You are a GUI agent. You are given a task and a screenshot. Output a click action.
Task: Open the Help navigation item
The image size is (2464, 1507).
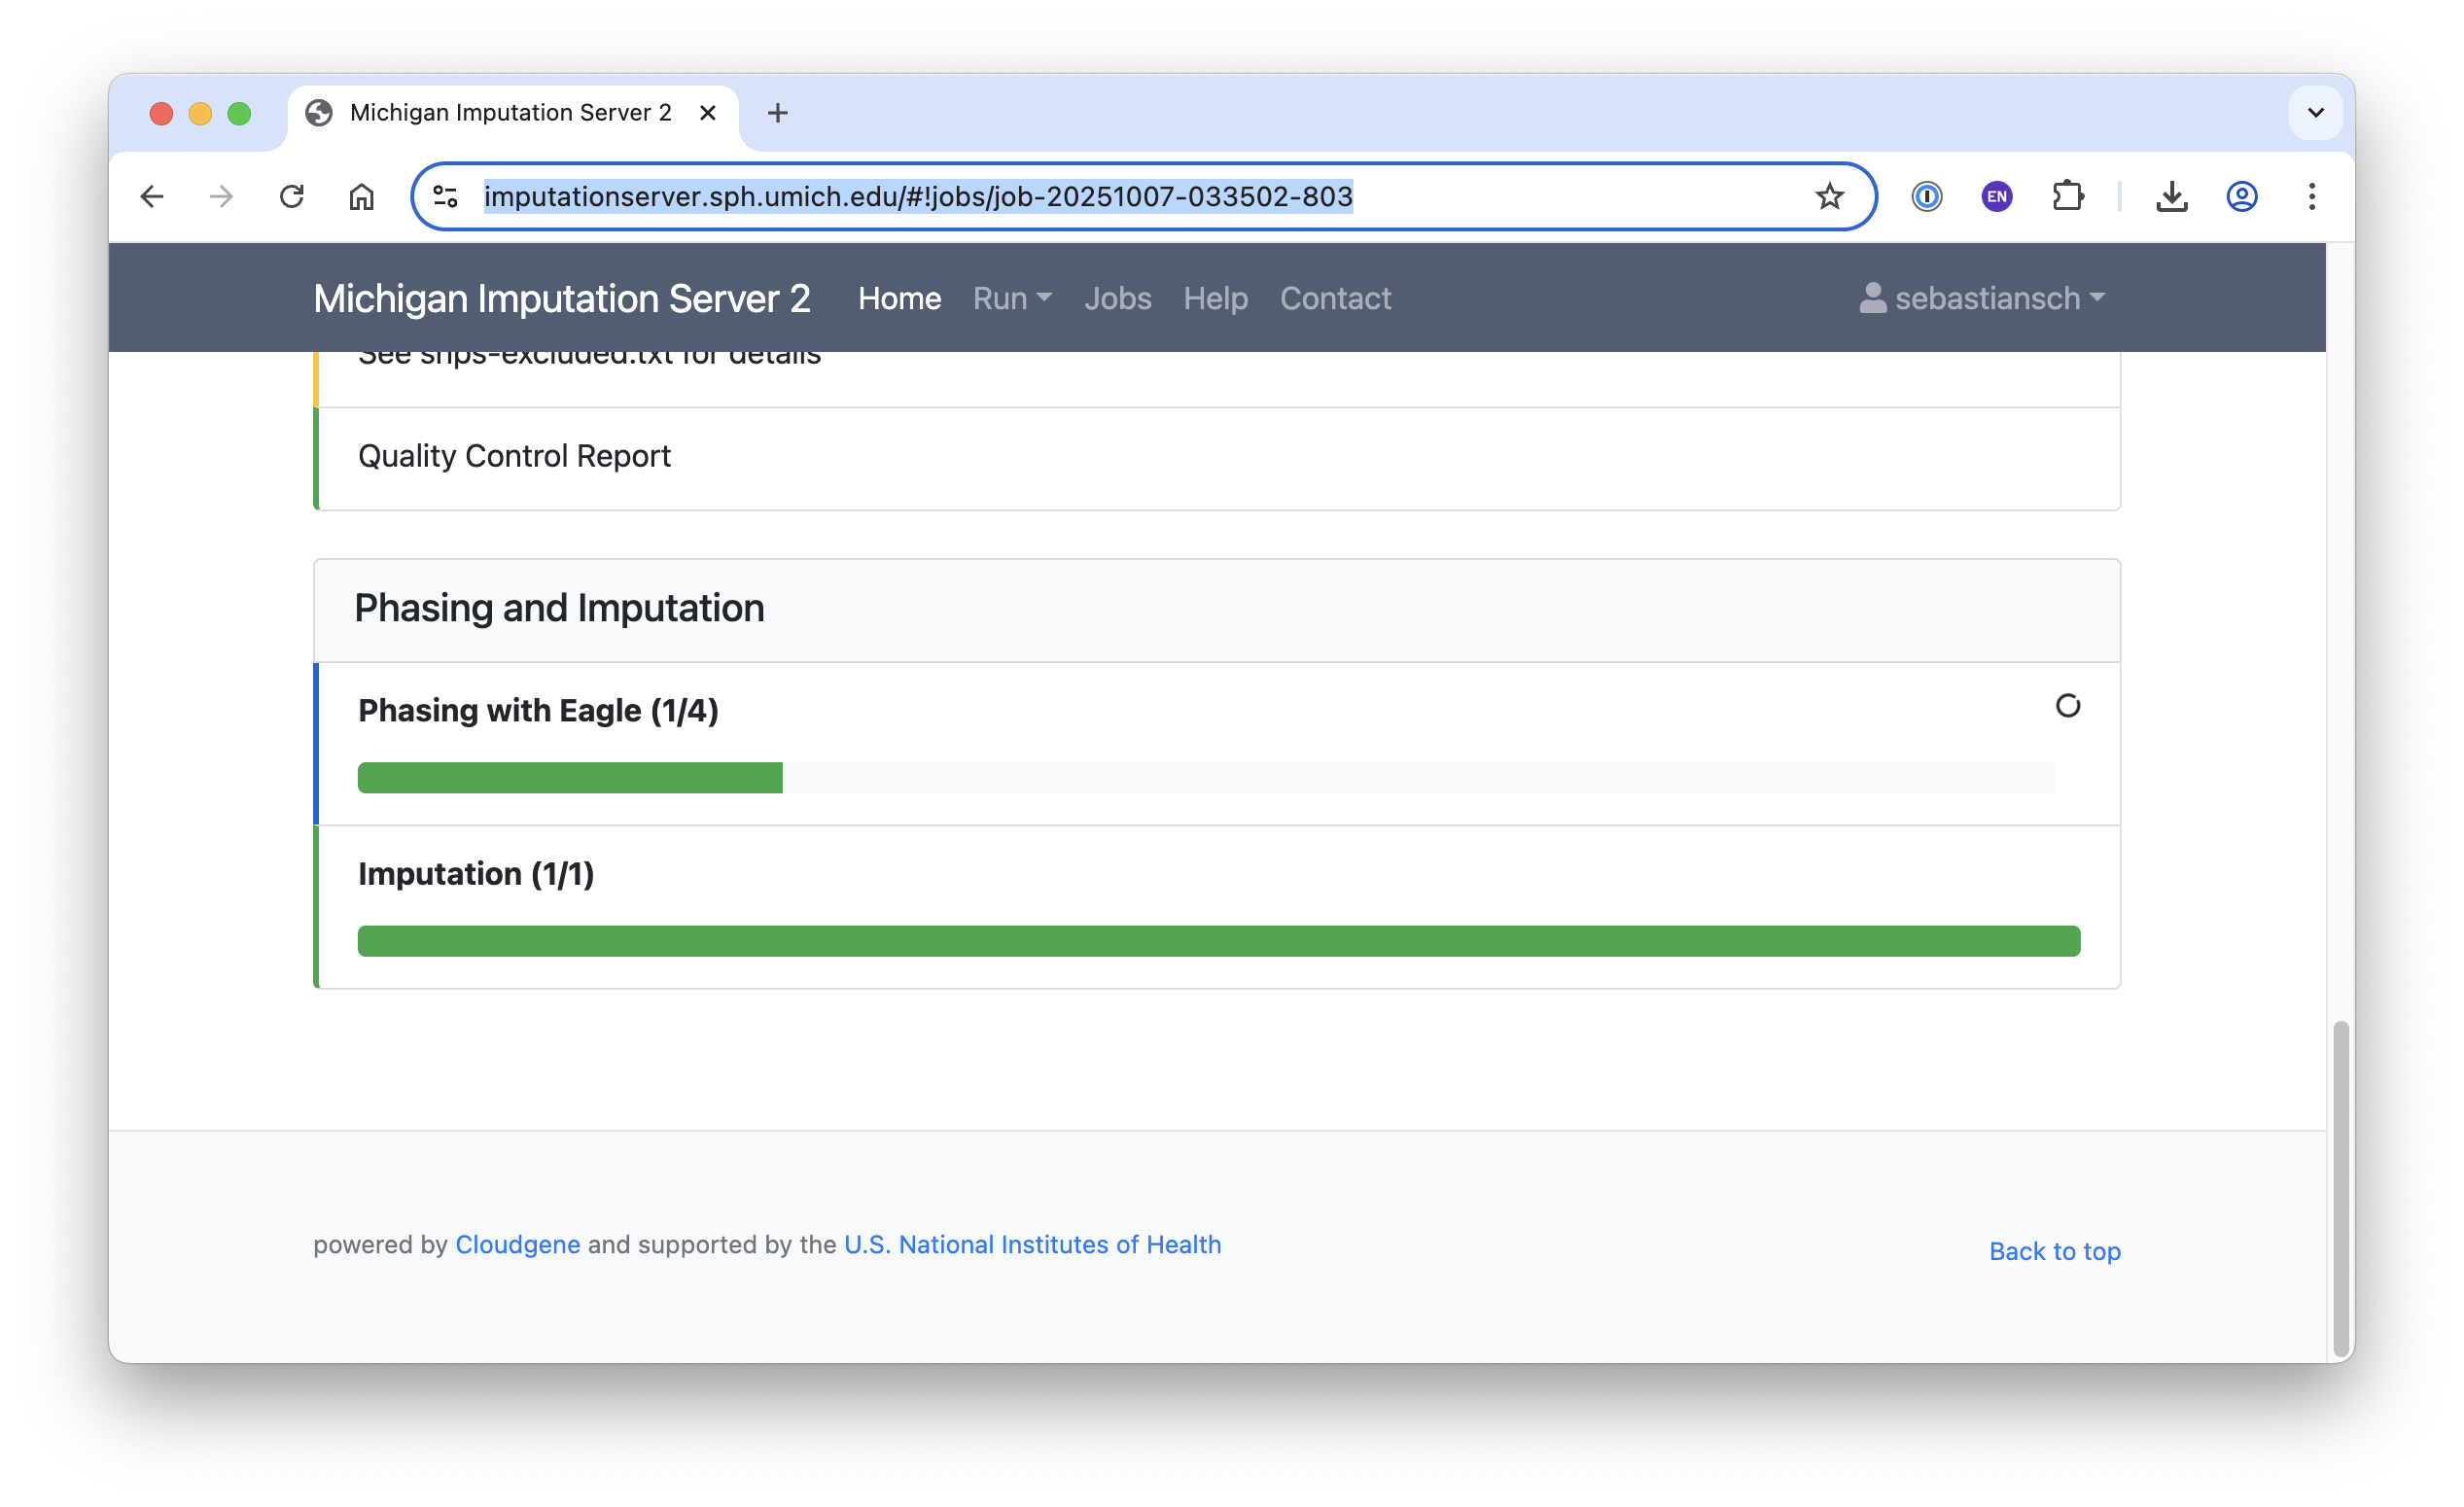click(1215, 298)
